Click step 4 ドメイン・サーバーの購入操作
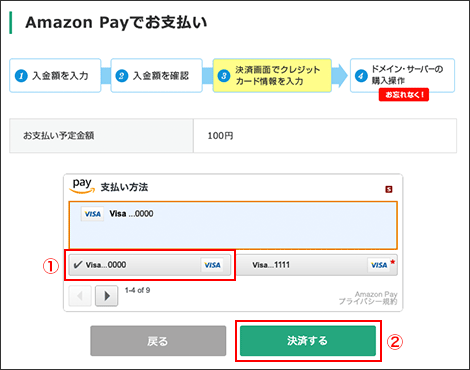This screenshot has width=470, height=370. [x=402, y=75]
